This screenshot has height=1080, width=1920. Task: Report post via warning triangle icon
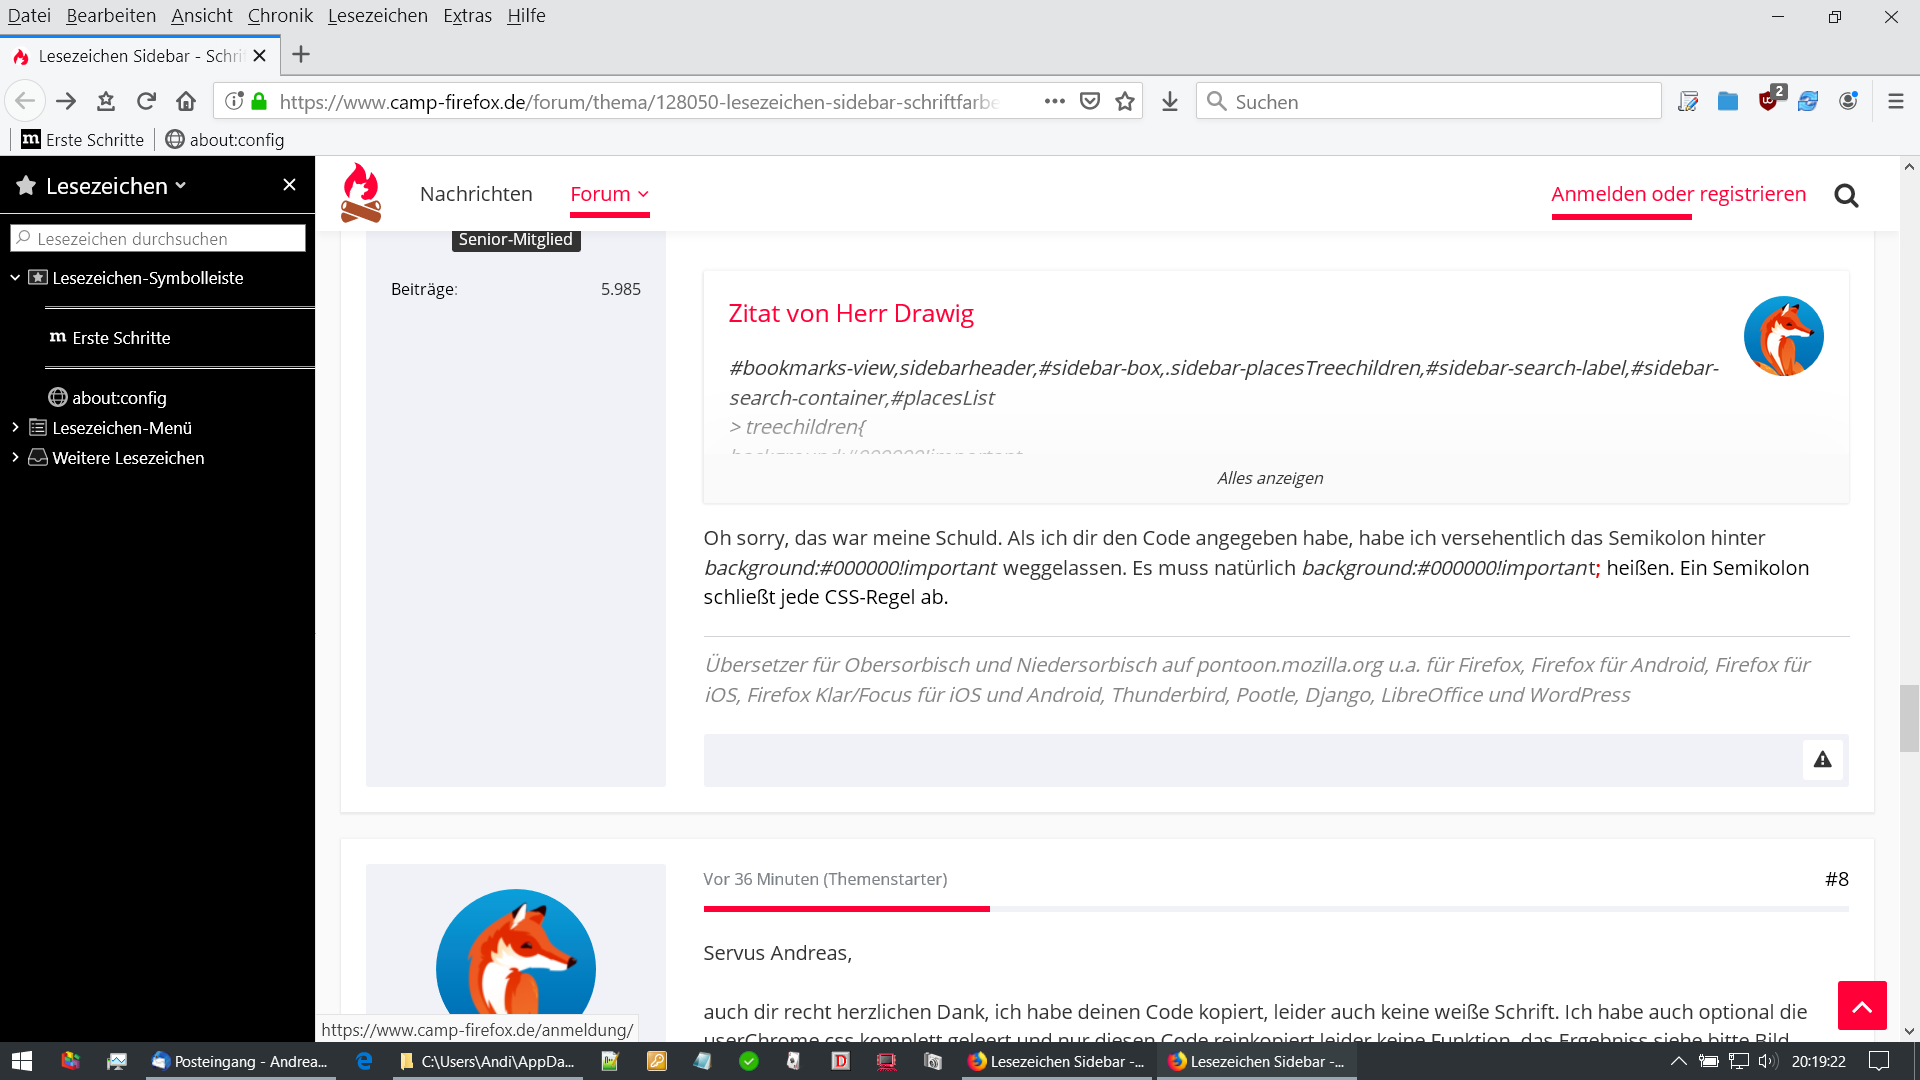pos(1822,760)
